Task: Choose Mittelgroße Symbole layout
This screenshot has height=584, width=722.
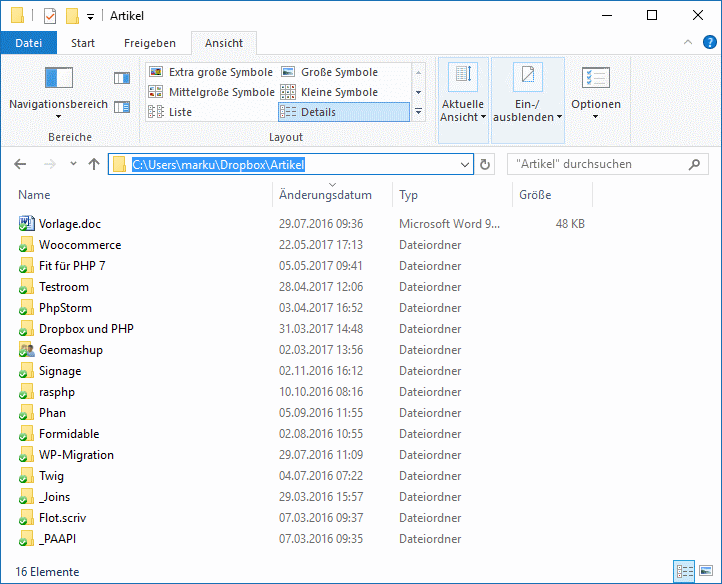Action: 211,92
